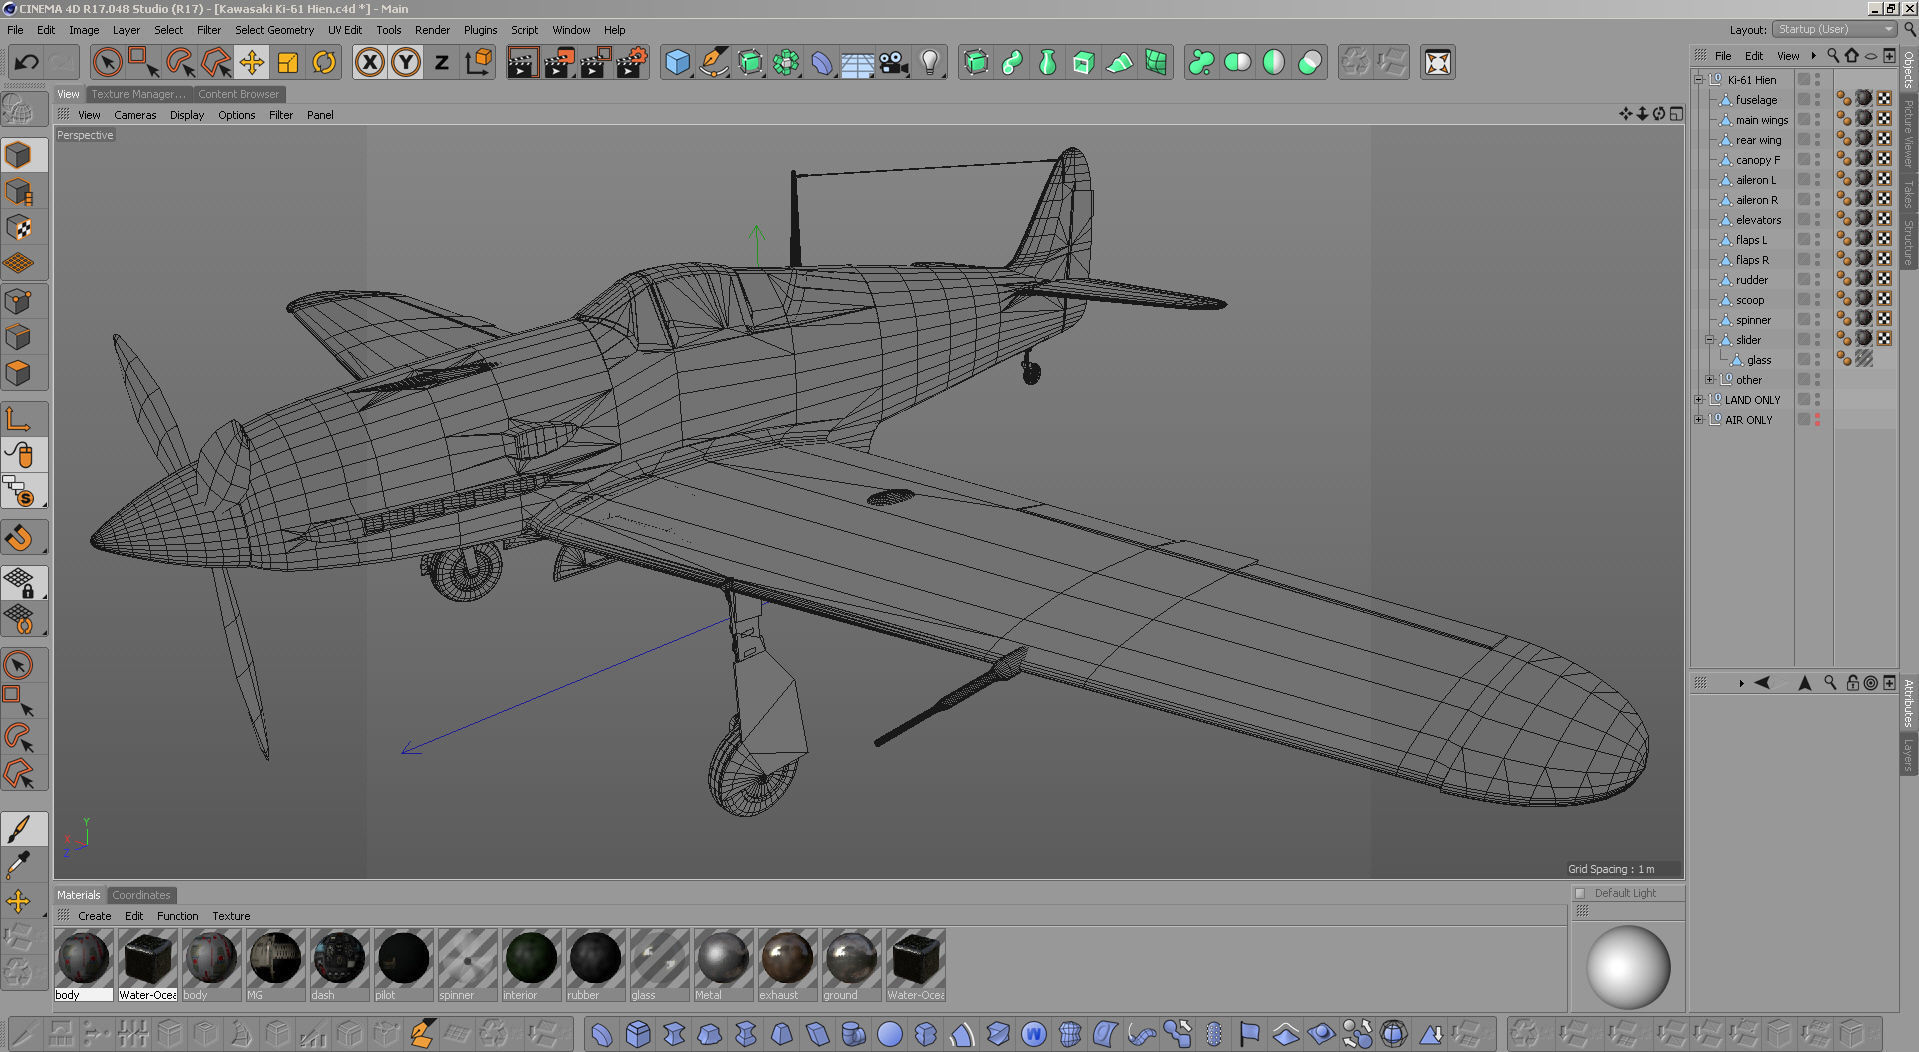The width and height of the screenshot is (1919, 1052).
Task: Select the glass object
Action: pos(1759,360)
